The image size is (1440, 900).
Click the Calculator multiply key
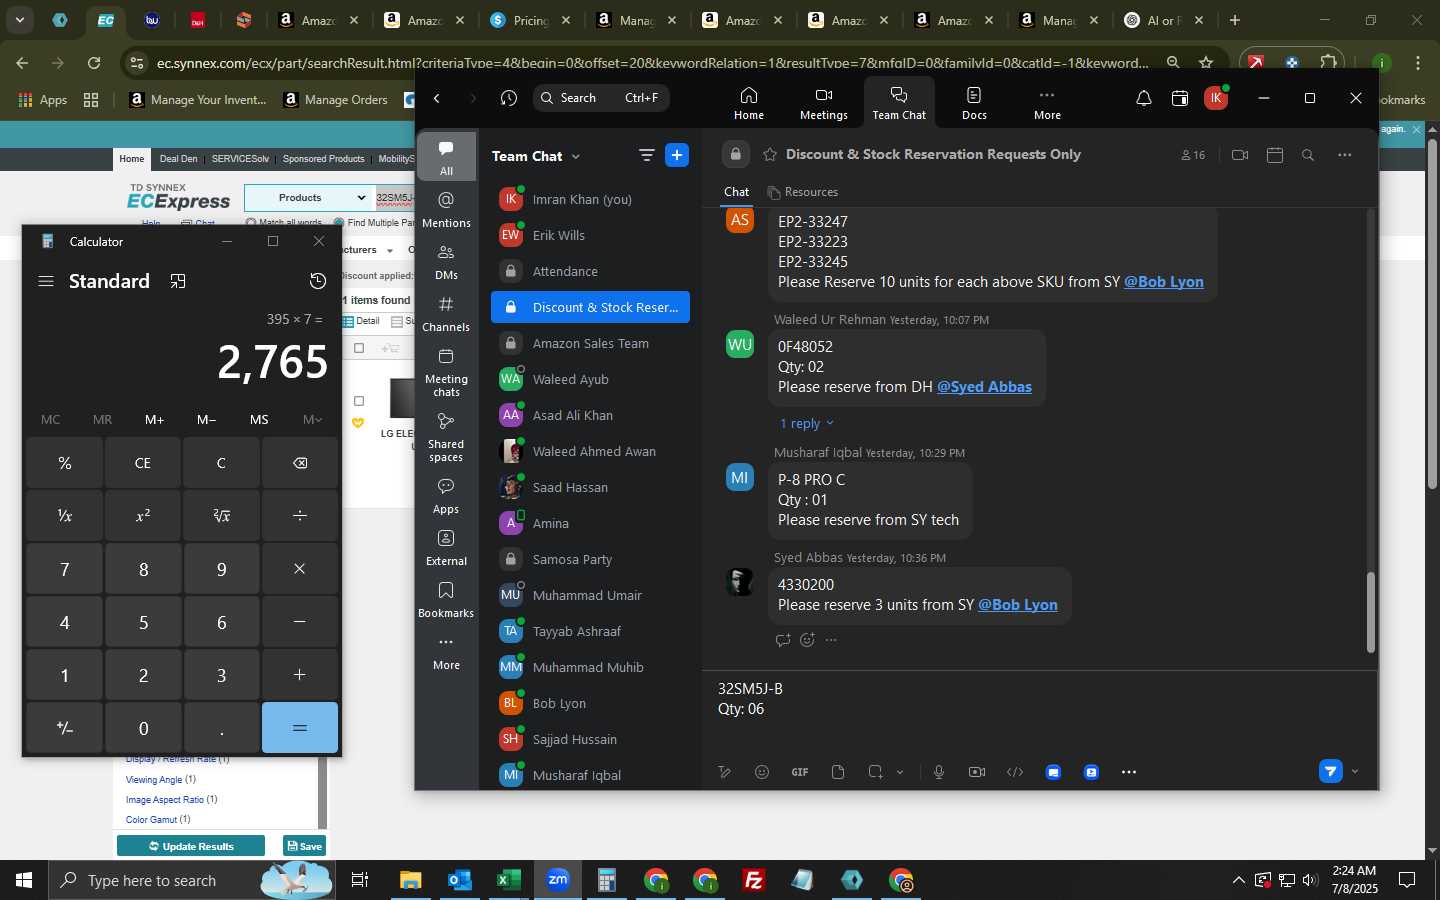pyautogui.click(x=300, y=569)
